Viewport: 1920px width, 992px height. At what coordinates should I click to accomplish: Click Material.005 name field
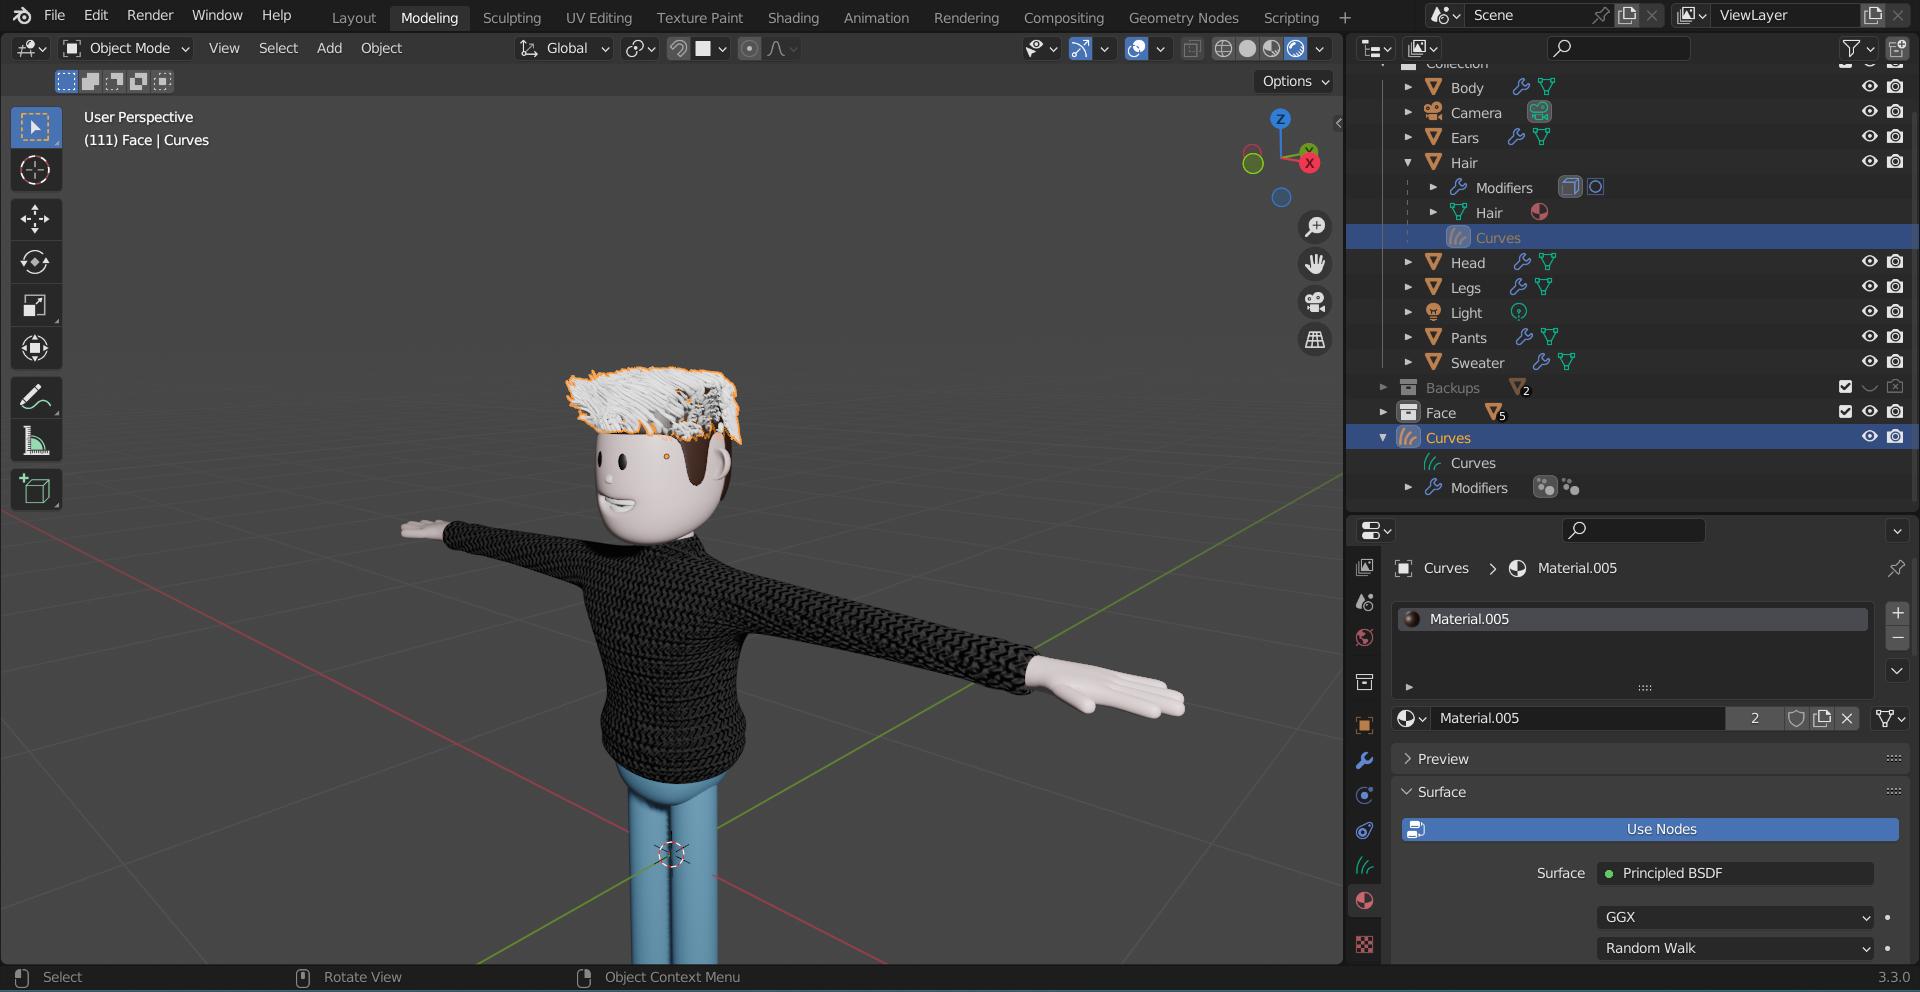1578,718
